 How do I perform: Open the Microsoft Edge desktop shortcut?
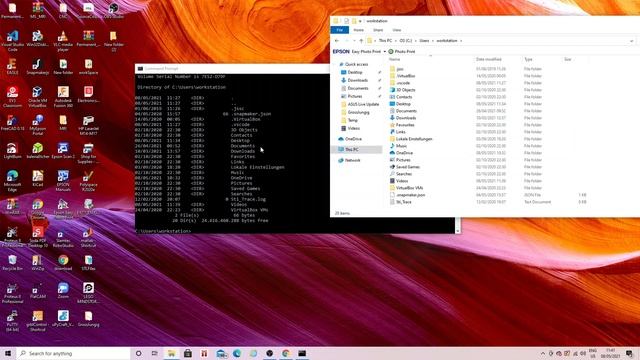pyautogui.click(x=12, y=180)
